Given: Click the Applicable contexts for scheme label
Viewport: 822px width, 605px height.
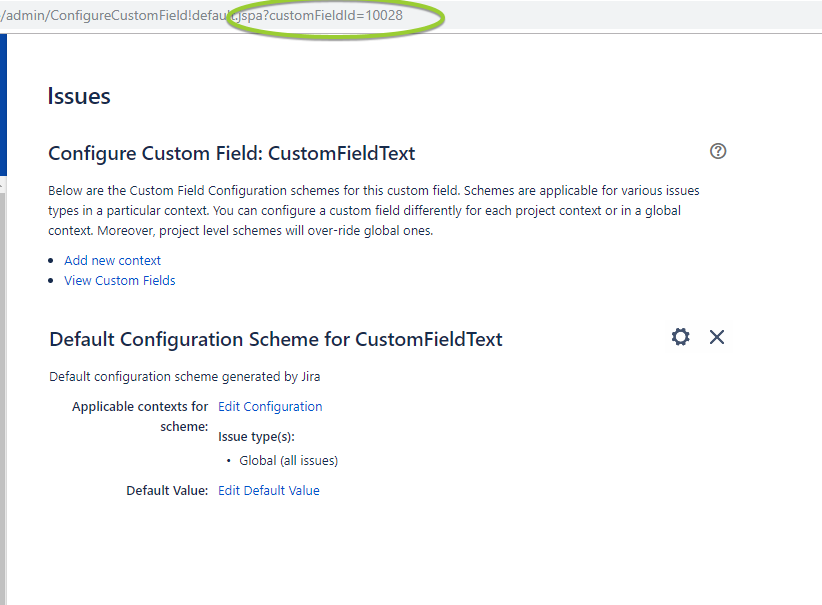Looking at the screenshot, I should pyautogui.click(x=140, y=416).
